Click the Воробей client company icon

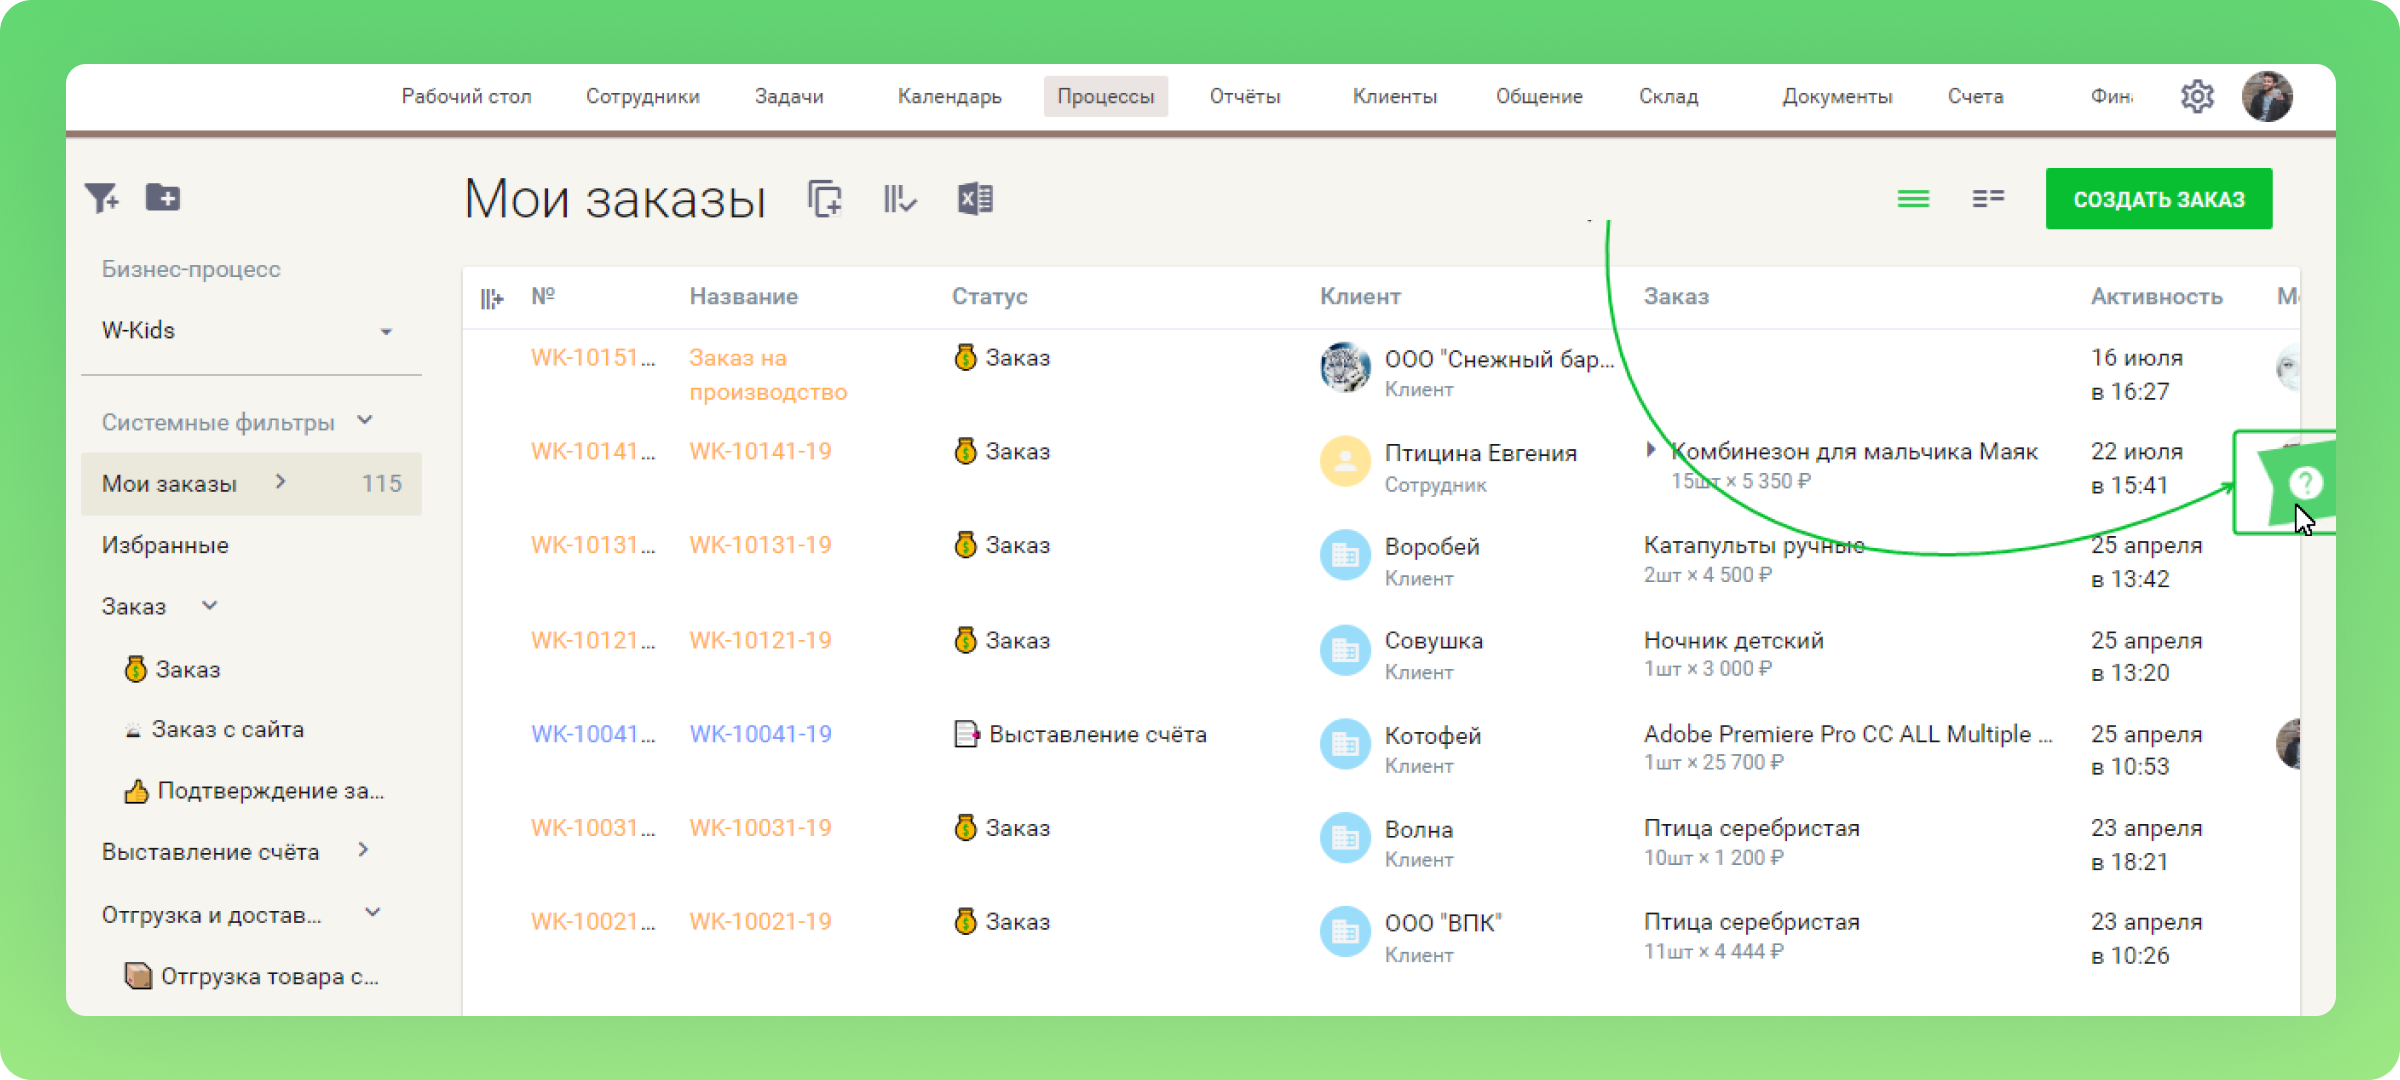pyautogui.click(x=1345, y=555)
